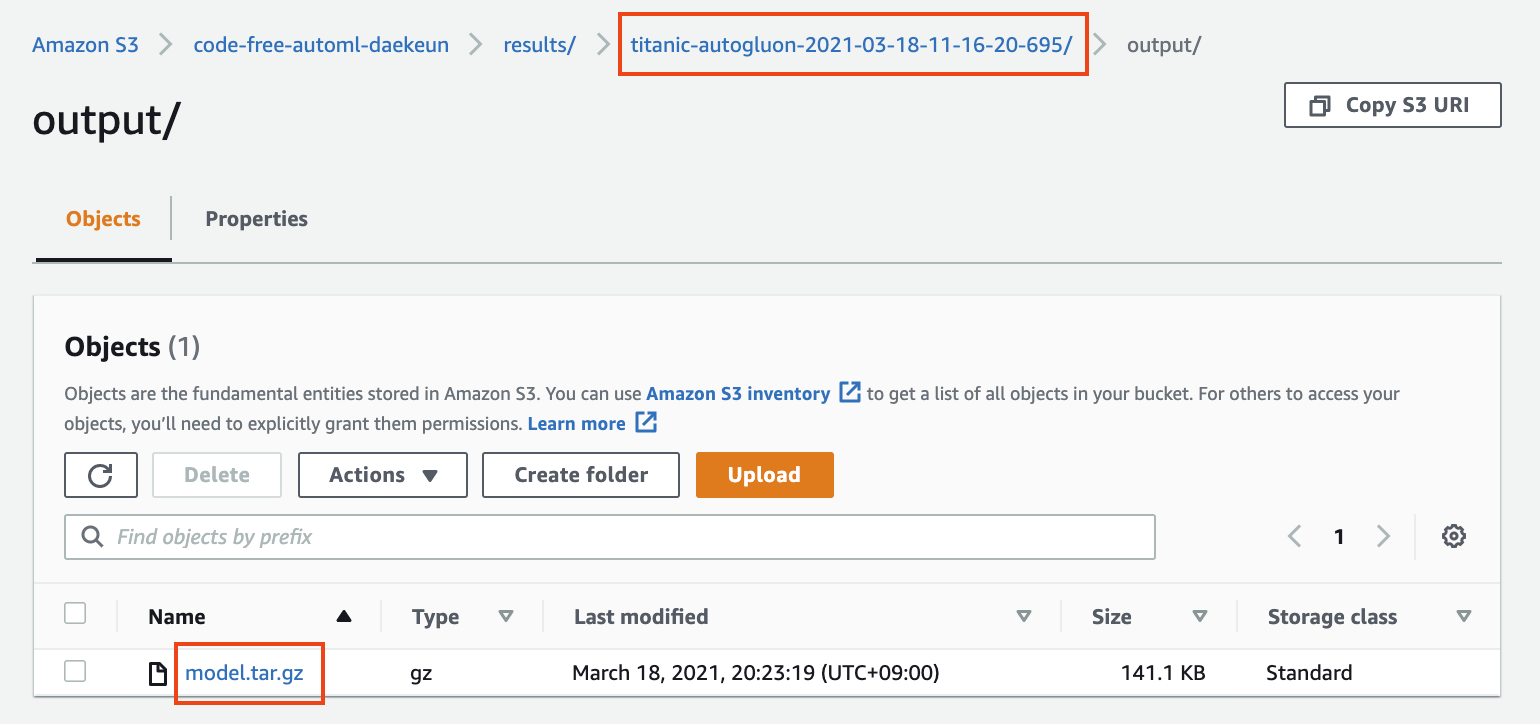
Task: Click the orange Upload button
Action: click(764, 475)
